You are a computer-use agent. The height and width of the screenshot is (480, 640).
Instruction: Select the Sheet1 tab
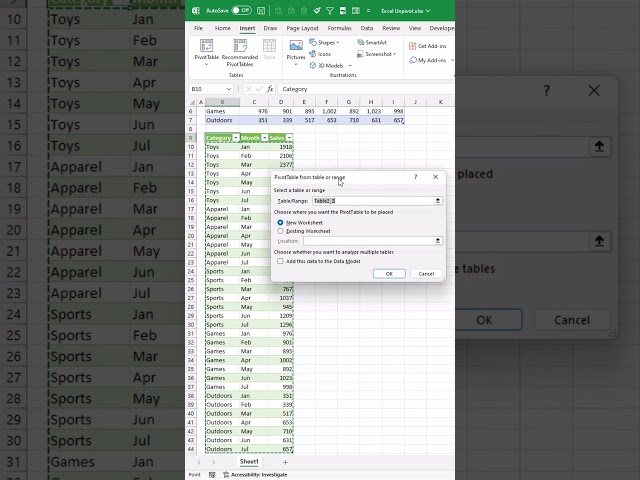pos(249,462)
